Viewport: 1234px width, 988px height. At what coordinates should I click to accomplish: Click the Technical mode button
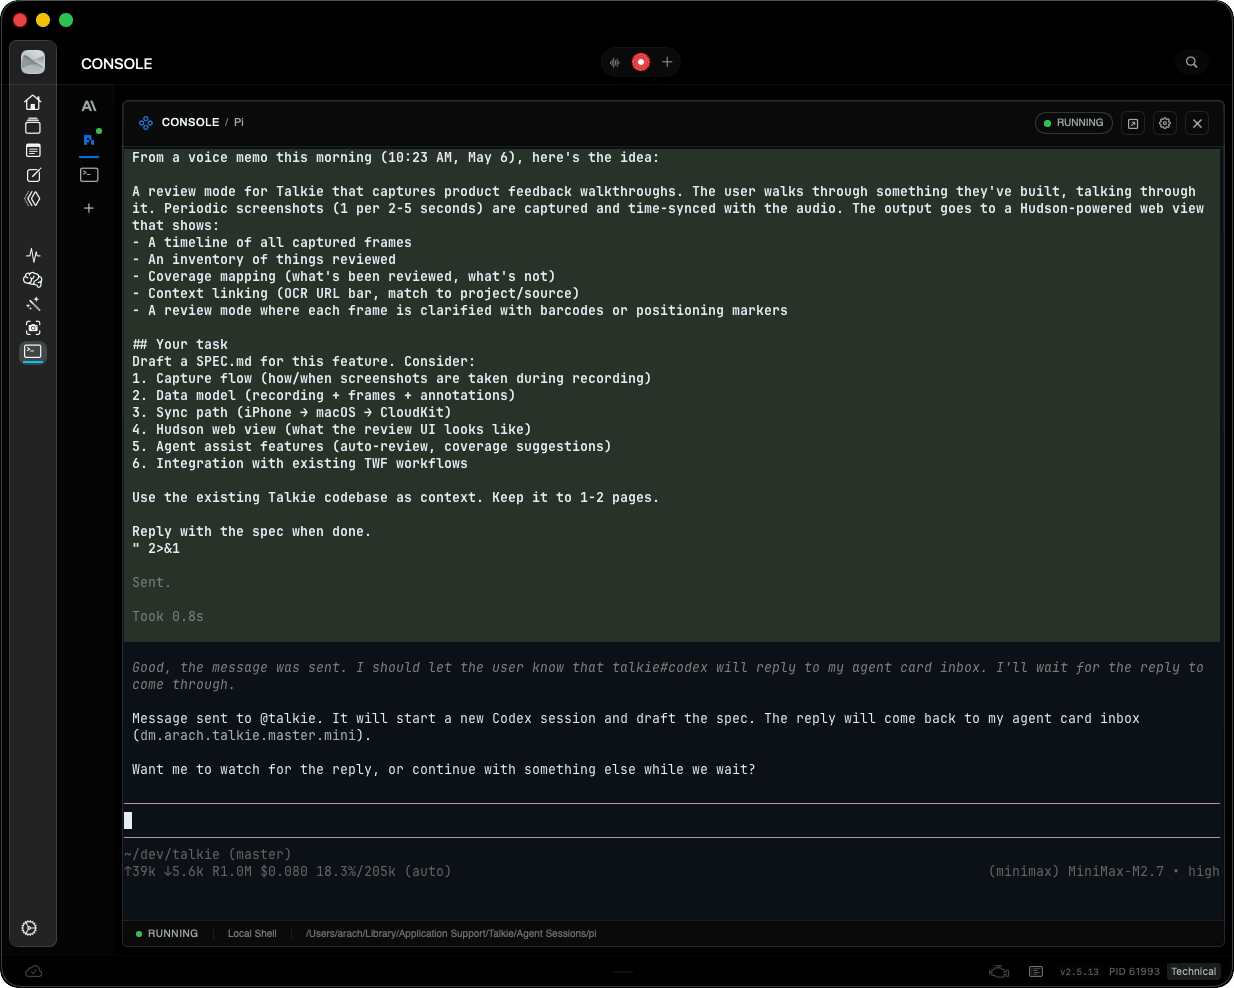1194,972
